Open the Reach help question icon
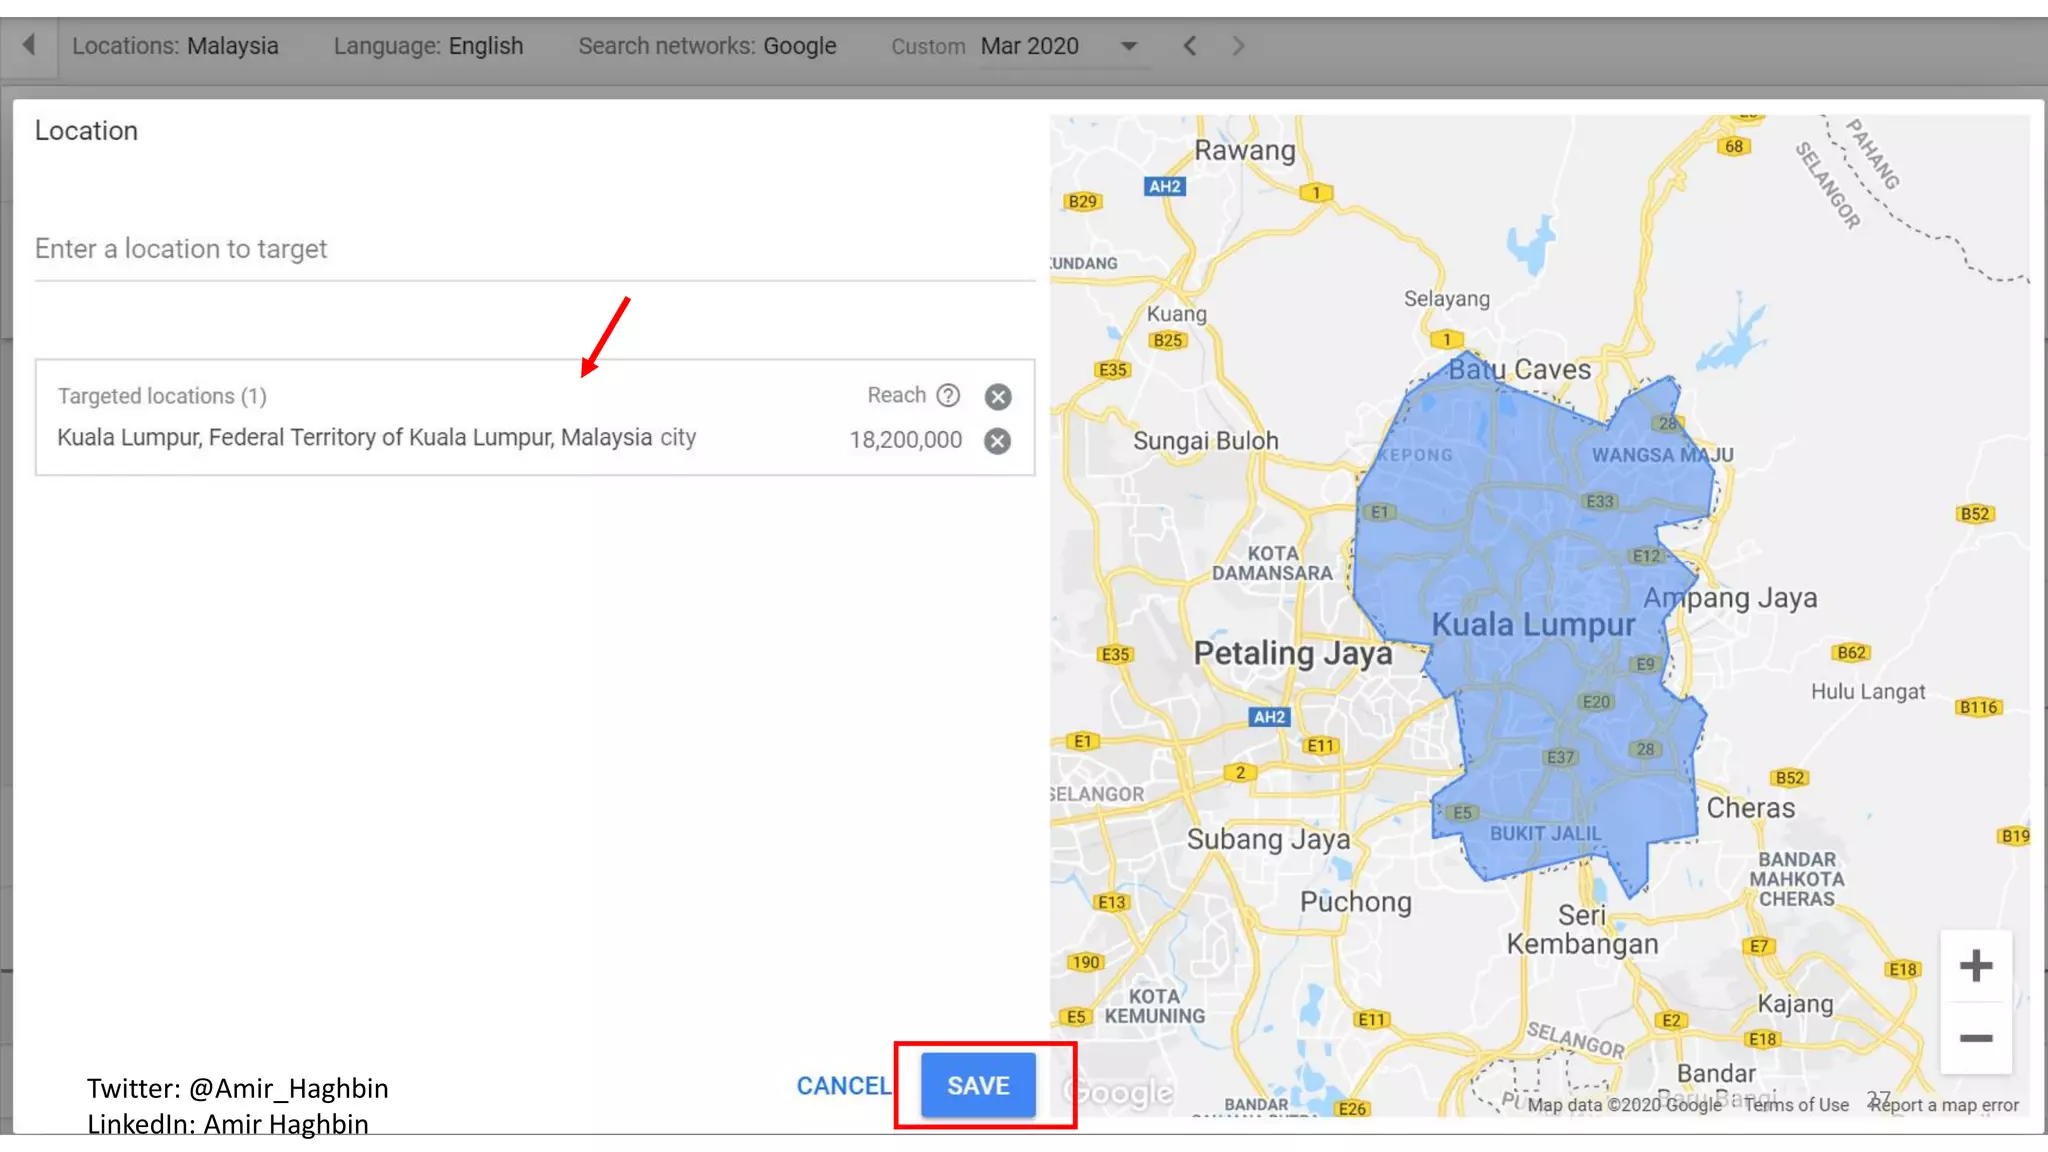This screenshot has height=1152, width=2048. [x=948, y=395]
